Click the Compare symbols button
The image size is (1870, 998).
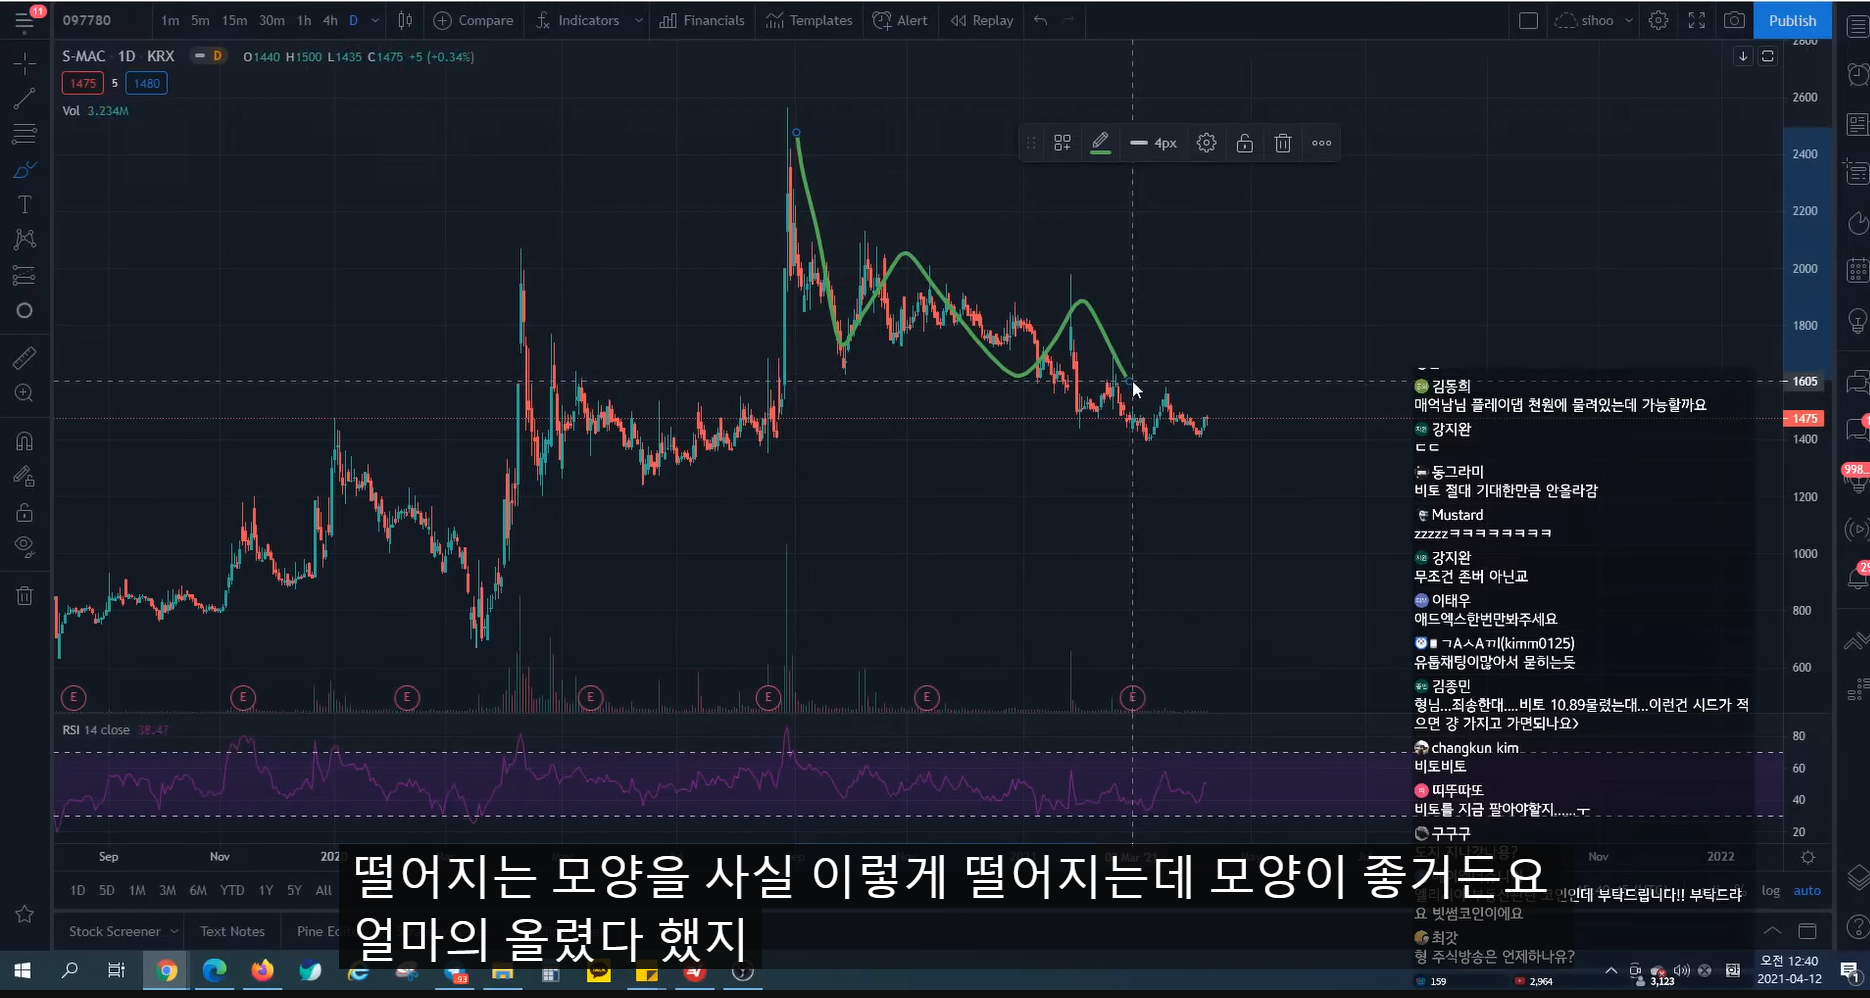pyautogui.click(x=473, y=20)
